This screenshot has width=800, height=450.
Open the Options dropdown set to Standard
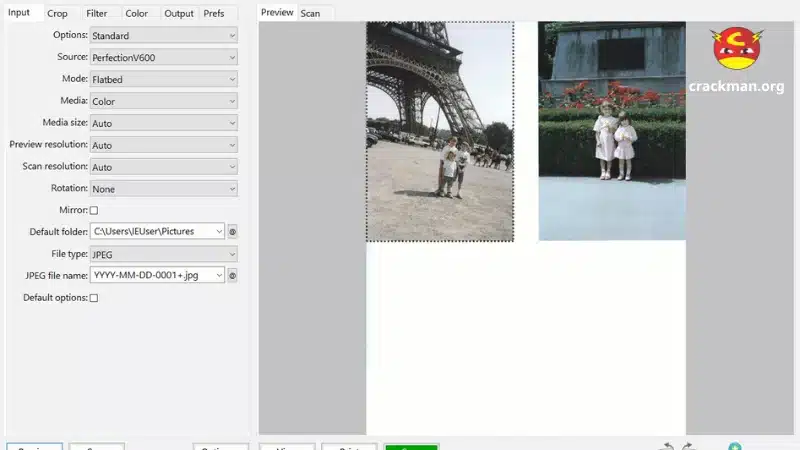pyautogui.click(x=163, y=36)
